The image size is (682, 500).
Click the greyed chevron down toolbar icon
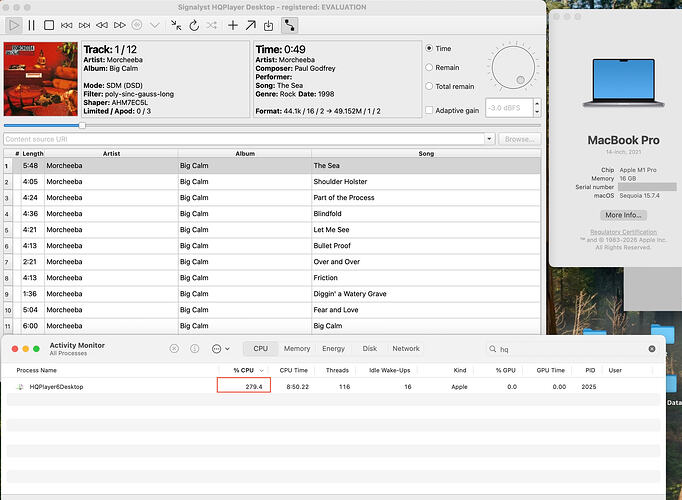point(154,25)
